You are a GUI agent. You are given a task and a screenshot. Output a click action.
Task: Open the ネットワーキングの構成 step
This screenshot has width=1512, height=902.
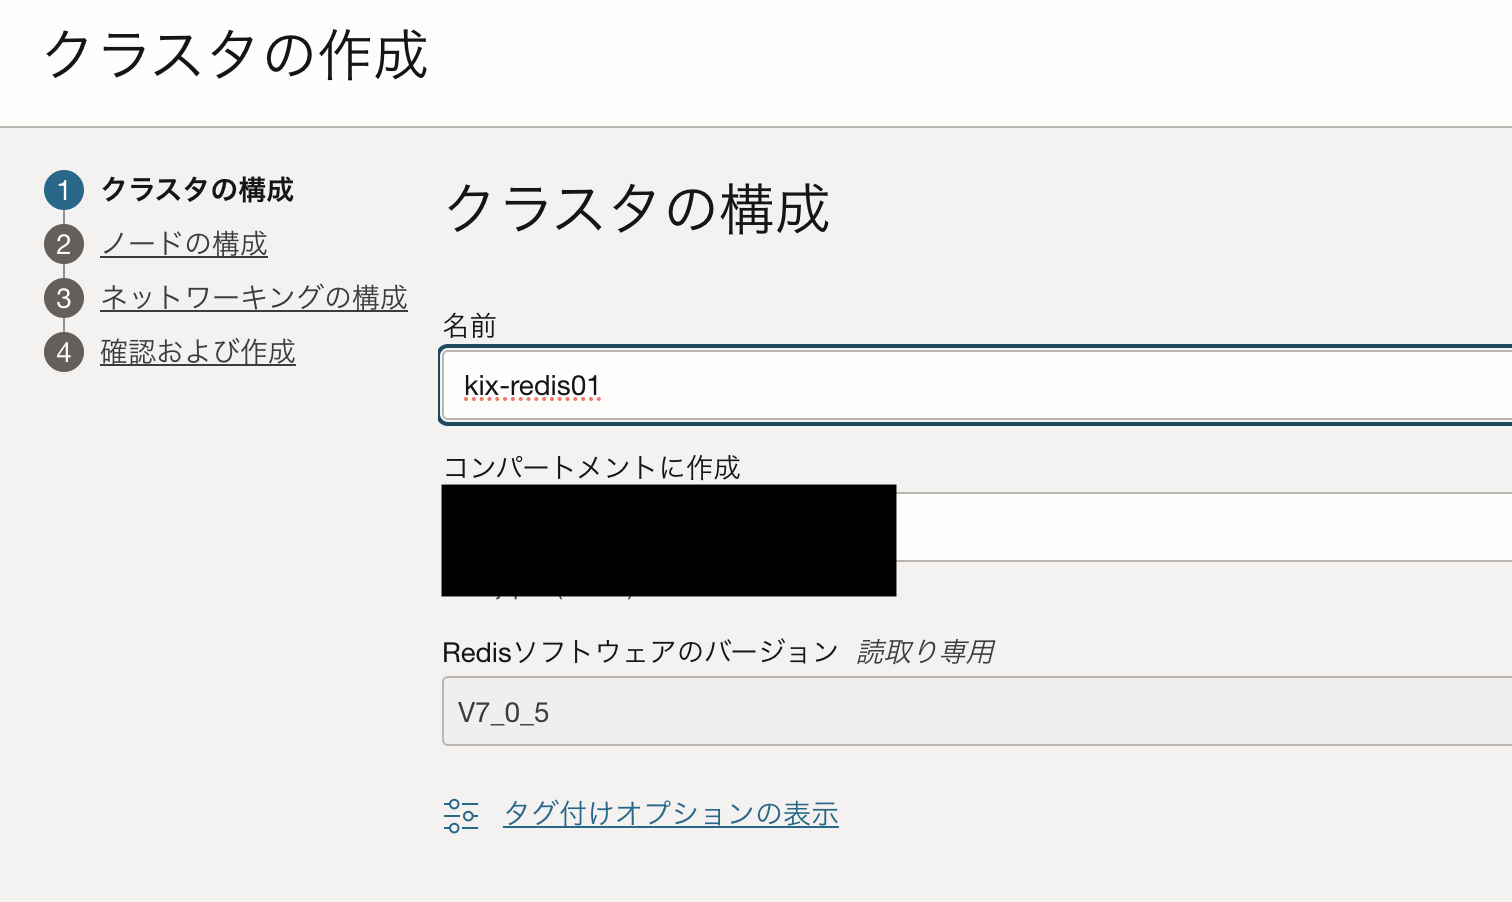coord(253,297)
